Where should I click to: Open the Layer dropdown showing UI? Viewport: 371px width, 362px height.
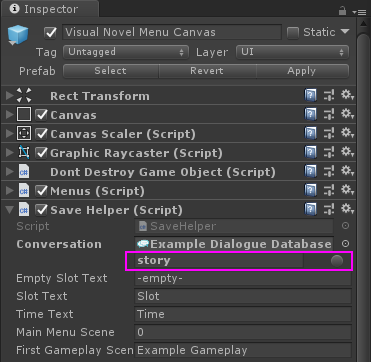pyautogui.click(x=292, y=52)
